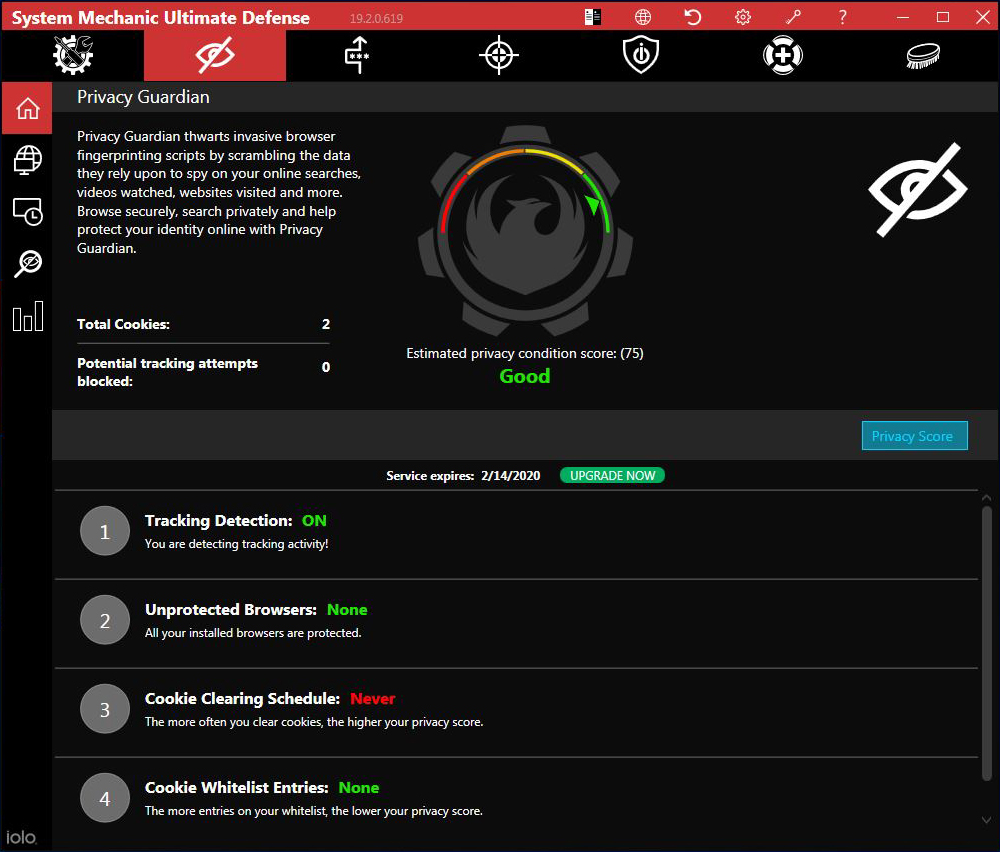Viewport: 1000px width, 852px height.
Task: Click the privacy score gauge dial
Action: pos(525,231)
